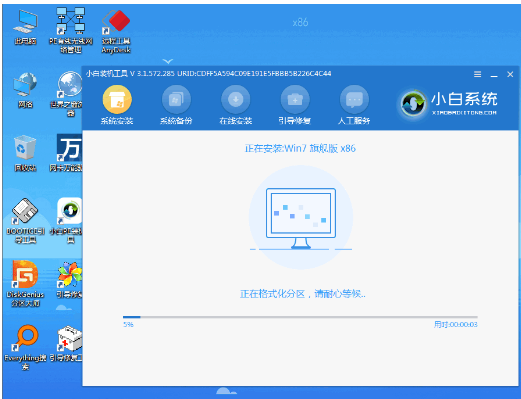Switch to the 系统备份 tab
Screen dimensions: 521x399
point(176,105)
